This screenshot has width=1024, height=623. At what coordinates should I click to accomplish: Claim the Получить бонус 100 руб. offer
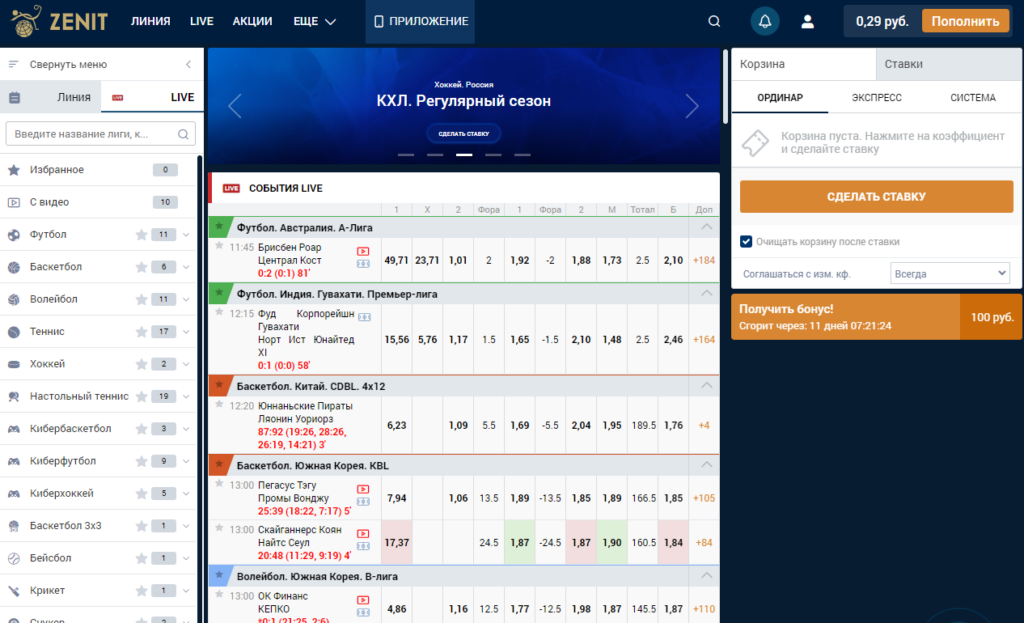(x=876, y=317)
